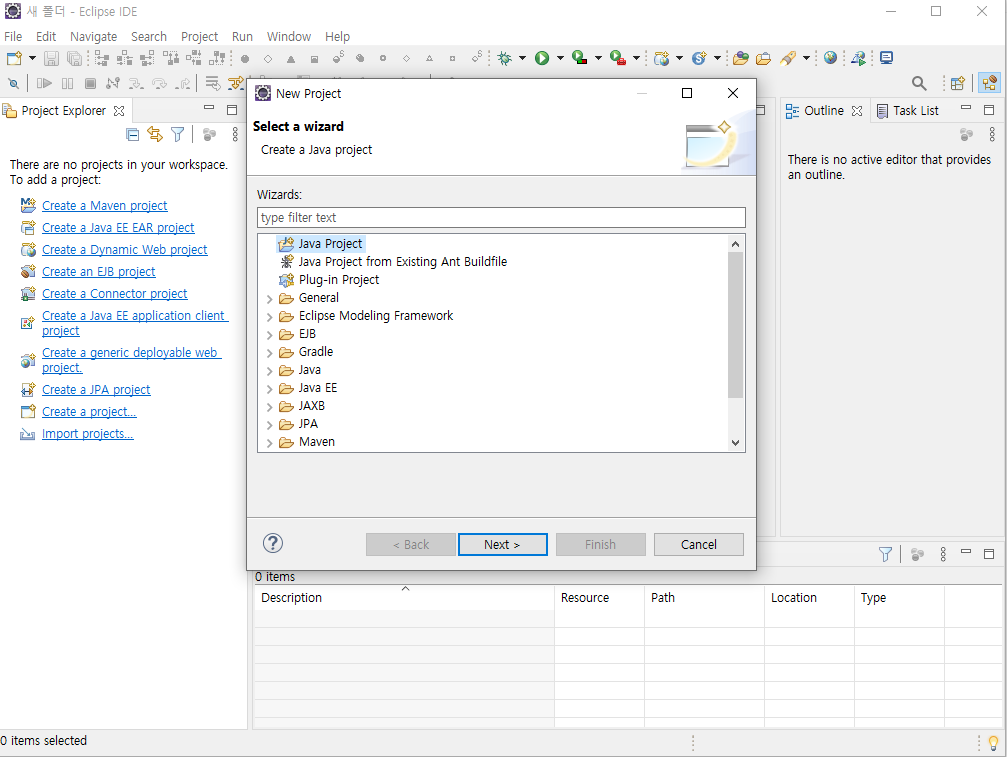The width and height of the screenshot is (1007, 757).
Task: Open the Run dropdown arrow
Action: 560,58
